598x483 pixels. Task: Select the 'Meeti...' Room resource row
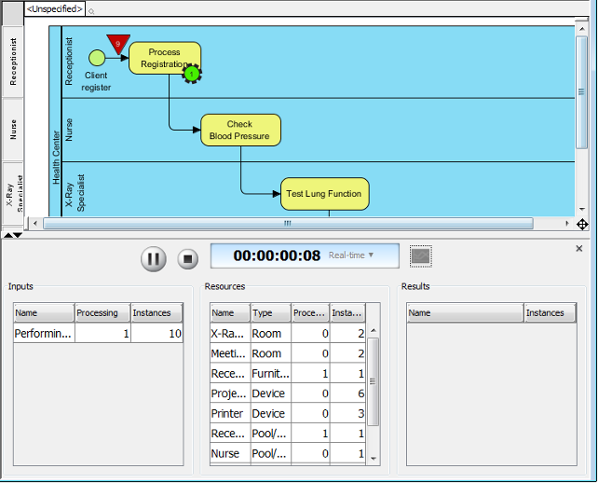coord(288,353)
